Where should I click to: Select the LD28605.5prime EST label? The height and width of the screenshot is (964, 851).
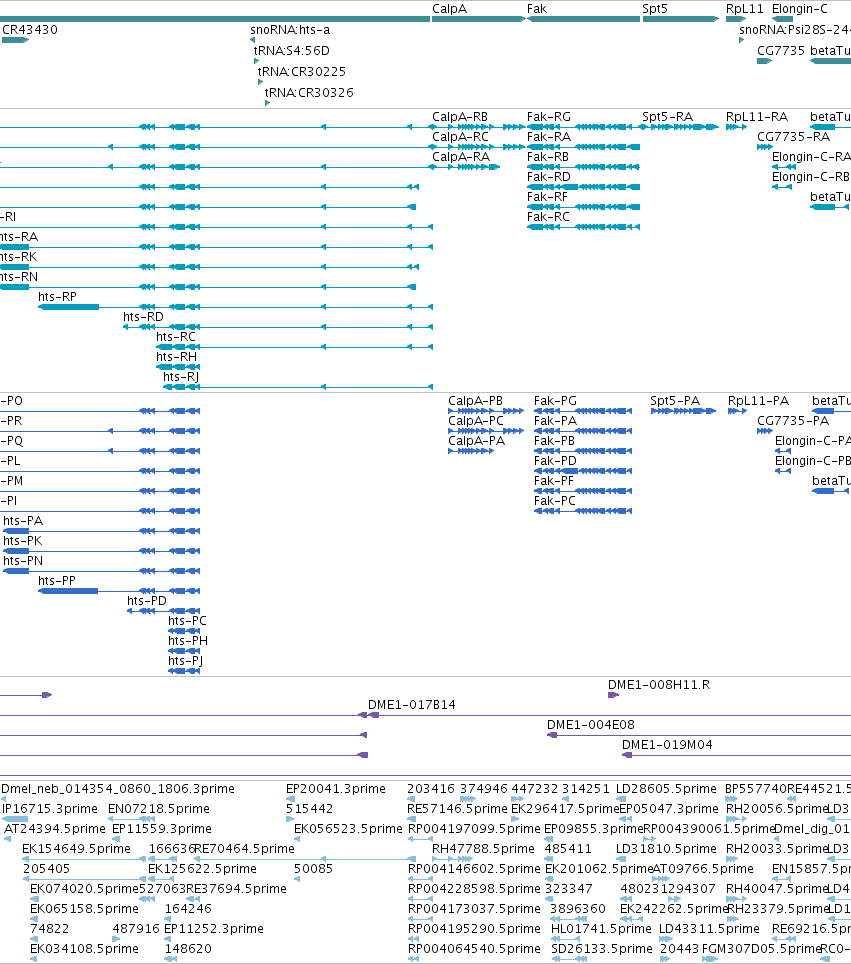tap(667, 788)
